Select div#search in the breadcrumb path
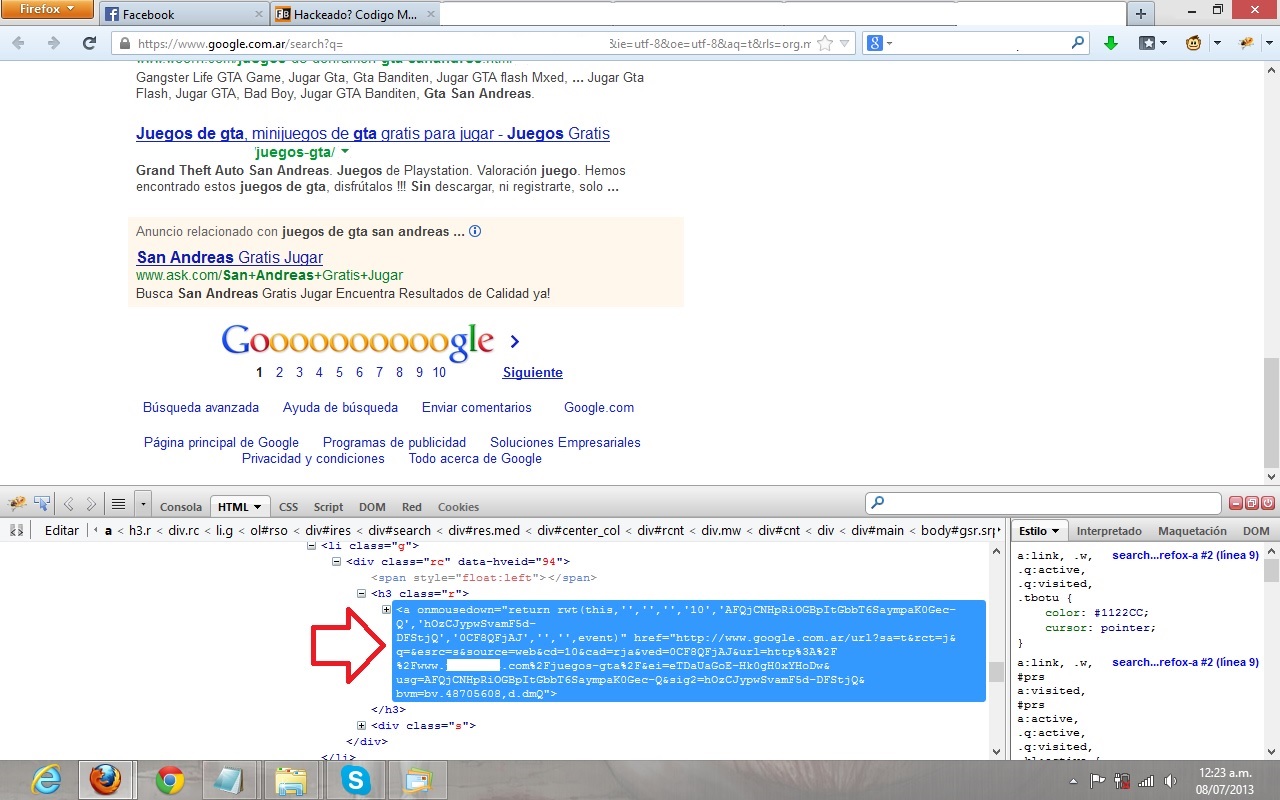Image resolution: width=1280 pixels, height=800 pixels. click(400, 531)
